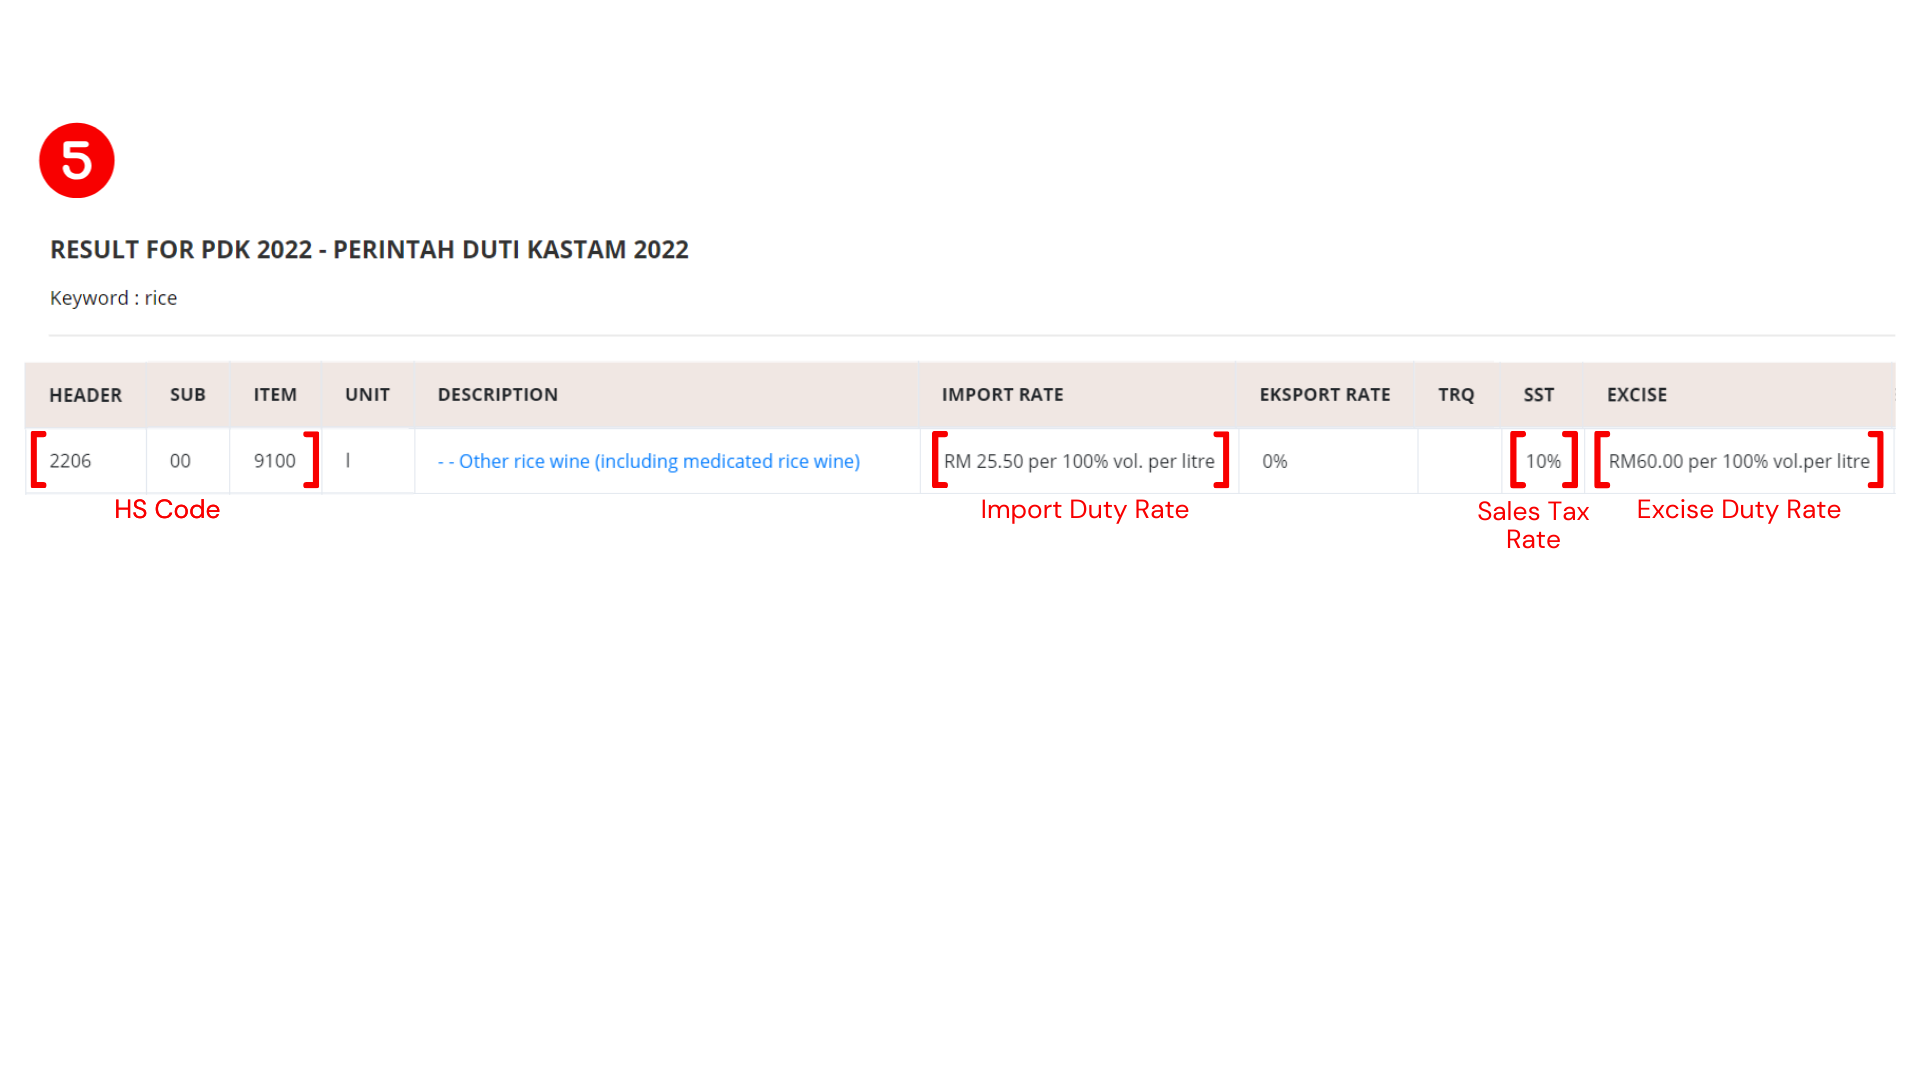
Task: Sort by the SST column header
Action: tap(1538, 395)
